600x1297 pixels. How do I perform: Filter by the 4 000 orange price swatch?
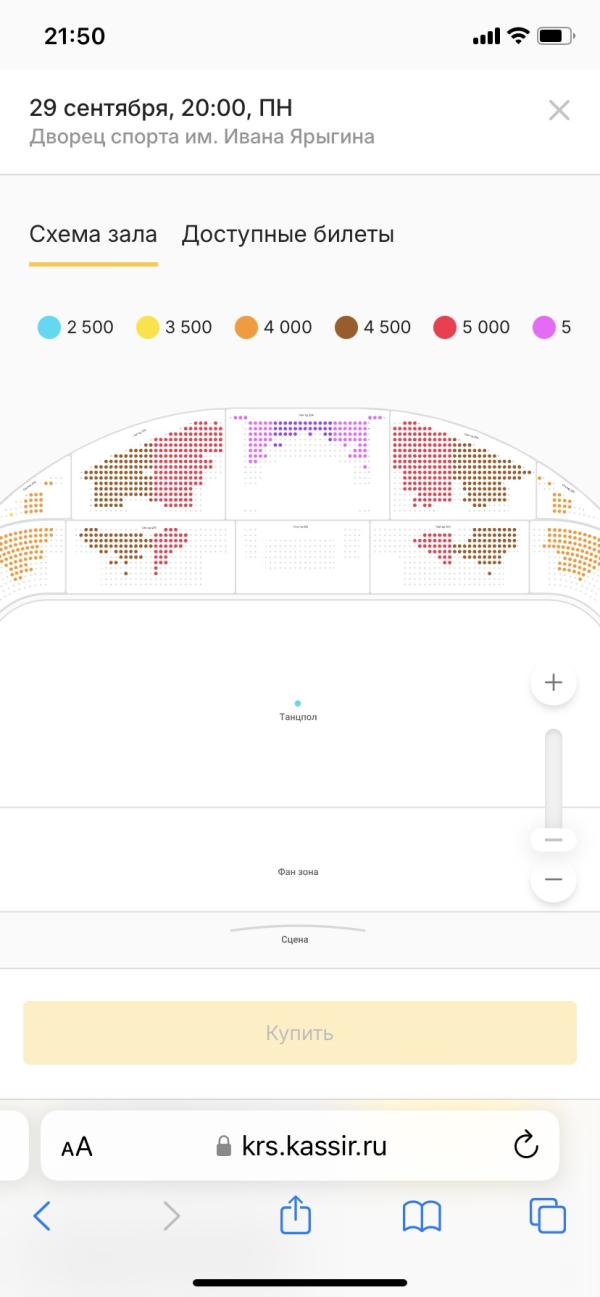pyautogui.click(x=246, y=327)
